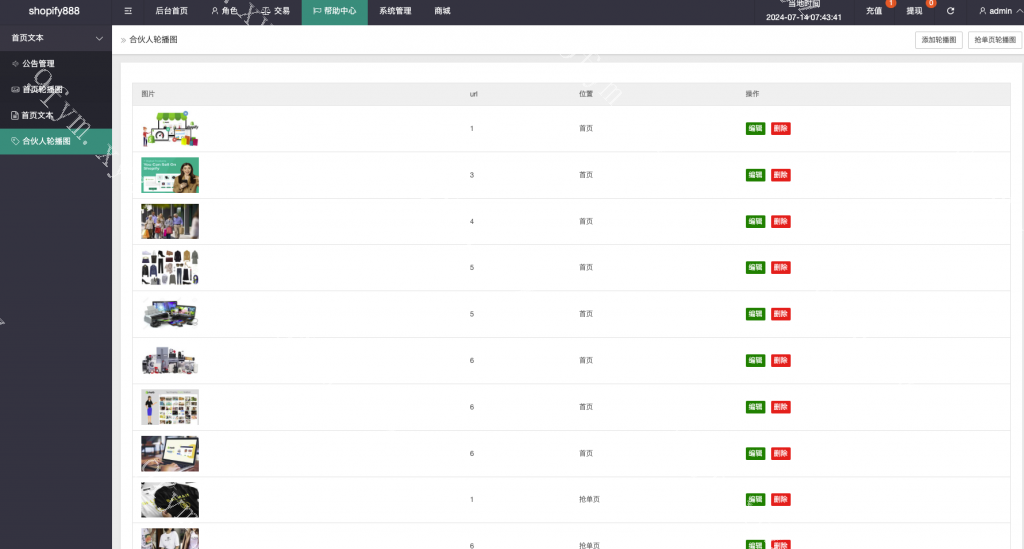Delete the storefront illustration row
Screen dimensions: 1024x549
[780, 129]
